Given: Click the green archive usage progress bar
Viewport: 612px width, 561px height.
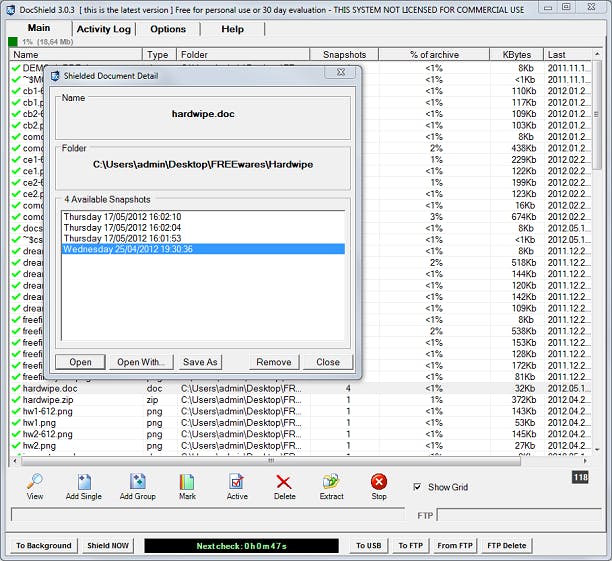Looking at the screenshot, I should [x=13, y=41].
